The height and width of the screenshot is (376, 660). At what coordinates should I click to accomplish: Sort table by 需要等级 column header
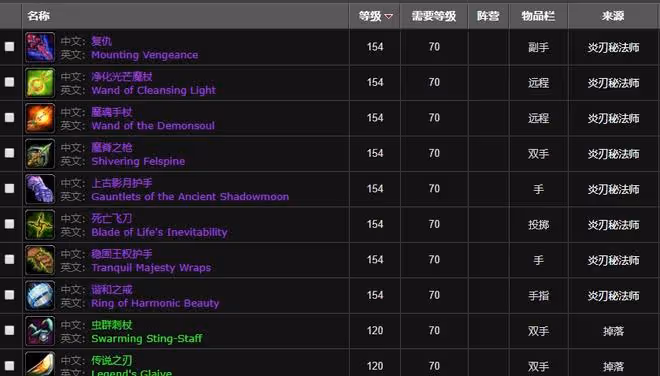coord(434,16)
